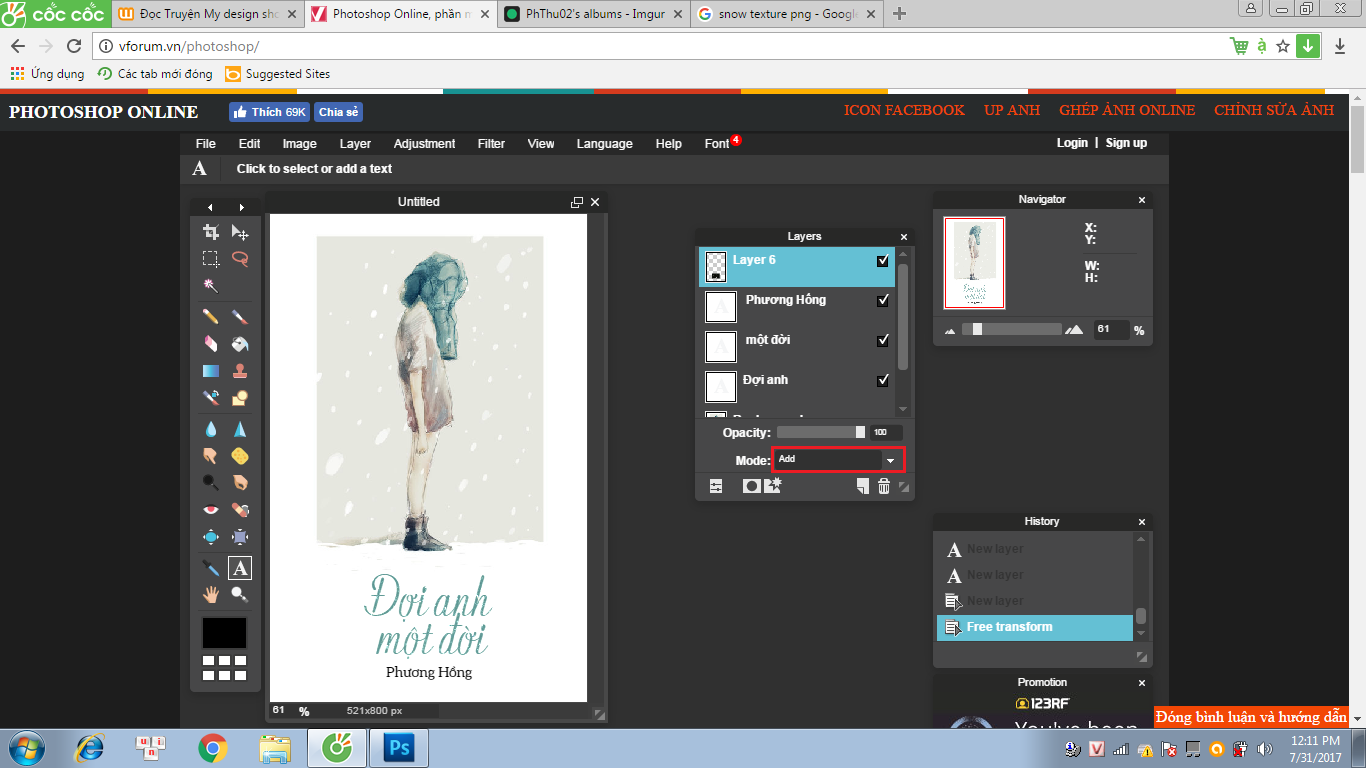Toggle visibility of một đời layer
1366x768 pixels.
[883, 341]
